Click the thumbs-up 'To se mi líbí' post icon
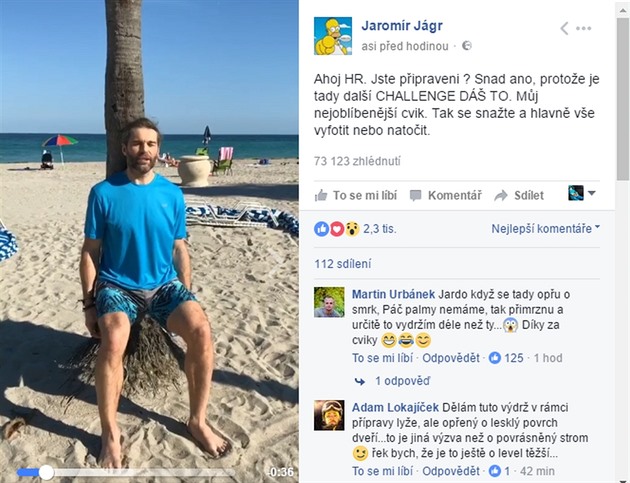Image resolution: width=630 pixels, height=483 pixels. 321,196
